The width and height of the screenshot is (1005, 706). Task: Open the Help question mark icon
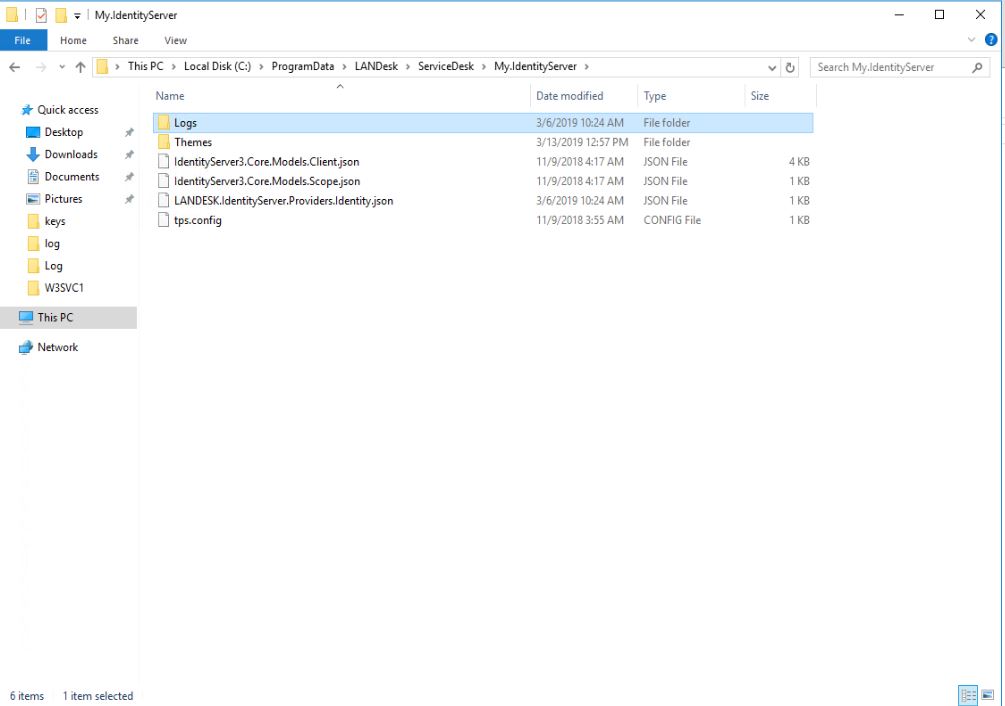990,40
